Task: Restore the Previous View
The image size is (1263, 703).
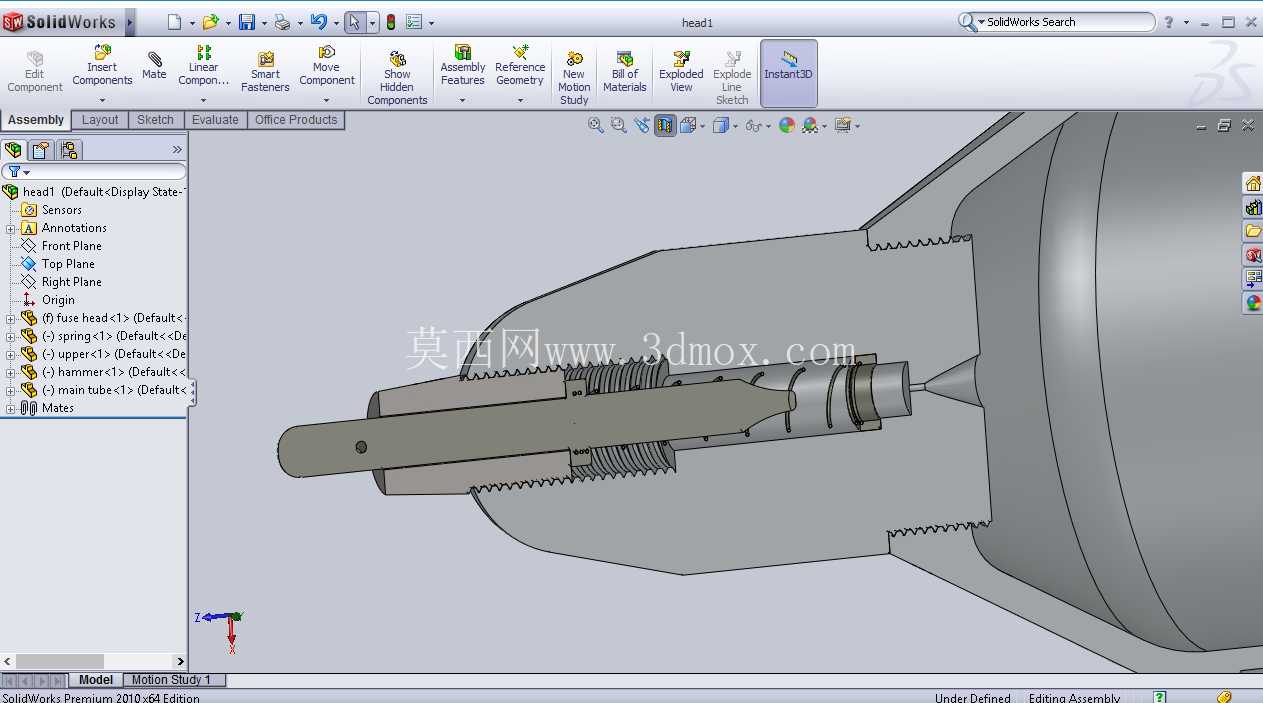Action: coord(641,125)
